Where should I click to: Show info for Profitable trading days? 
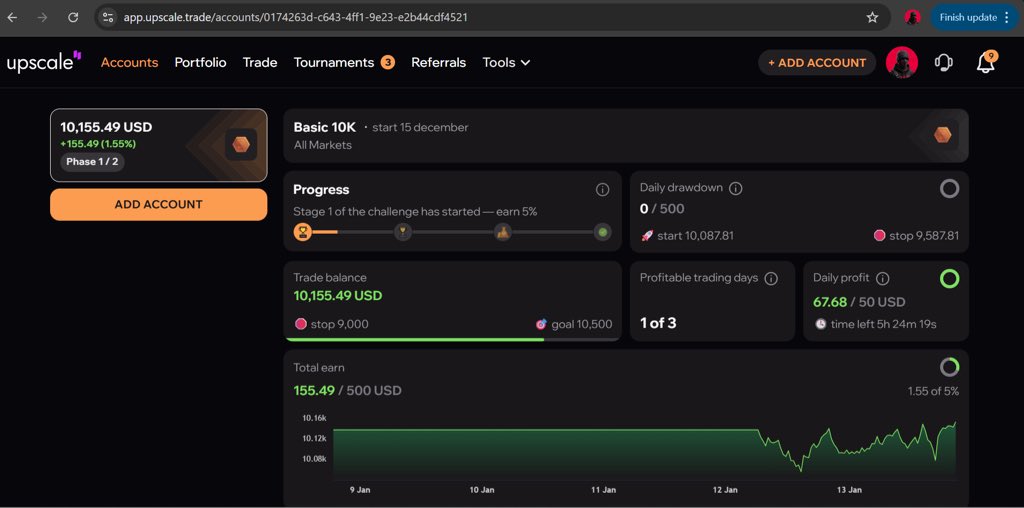pyautogui.click(x=771, y=278)
